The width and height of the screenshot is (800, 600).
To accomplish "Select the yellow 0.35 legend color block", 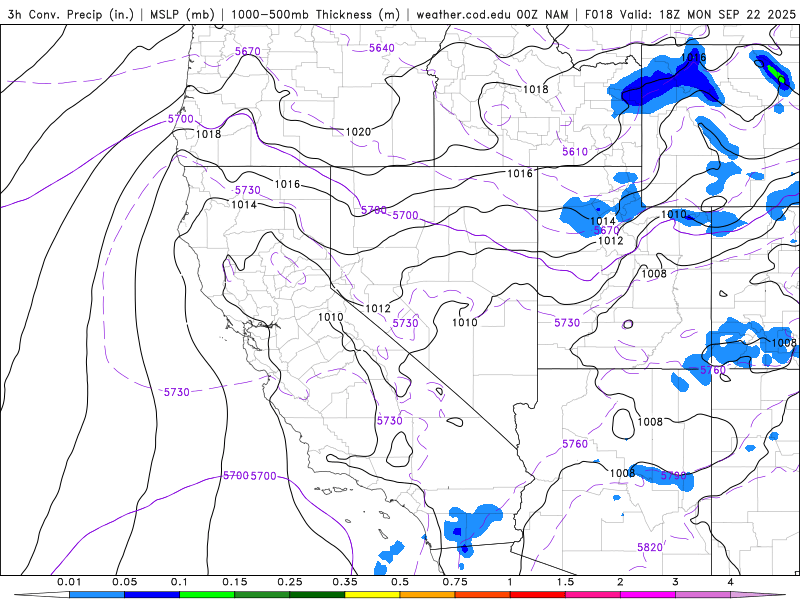I will (372, 595).
